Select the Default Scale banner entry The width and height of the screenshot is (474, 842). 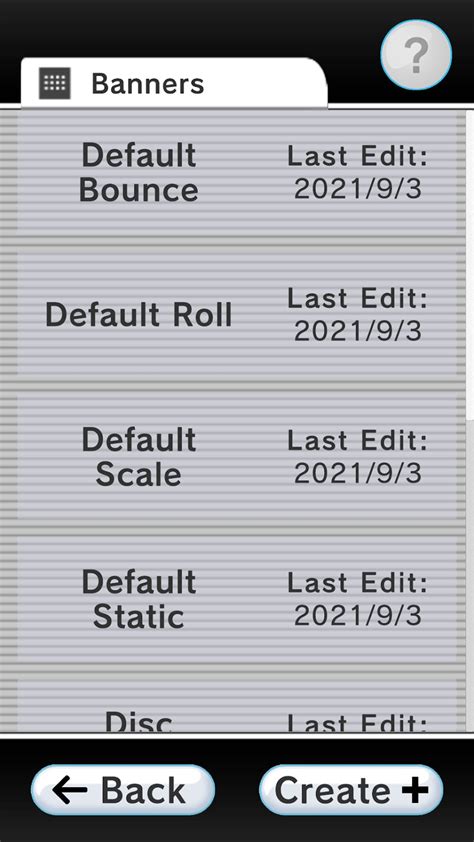233,457
